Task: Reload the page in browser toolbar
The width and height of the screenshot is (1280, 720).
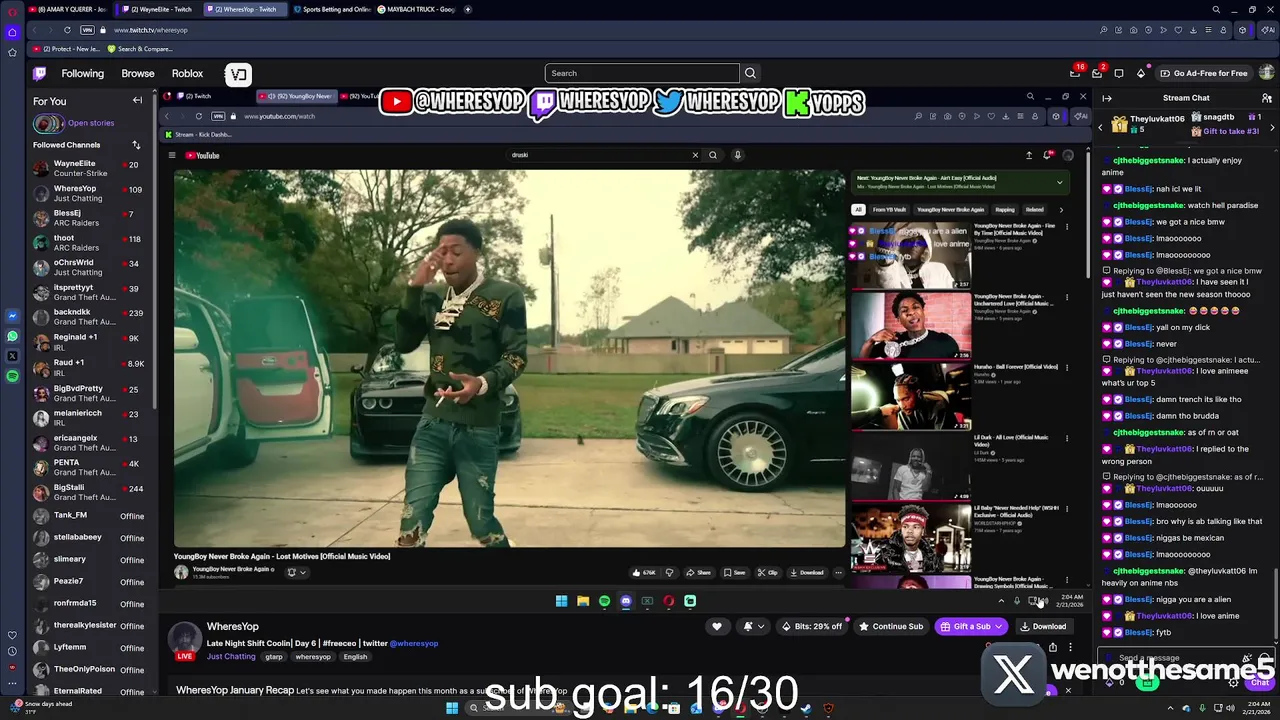Action: [x=67, y=30]
